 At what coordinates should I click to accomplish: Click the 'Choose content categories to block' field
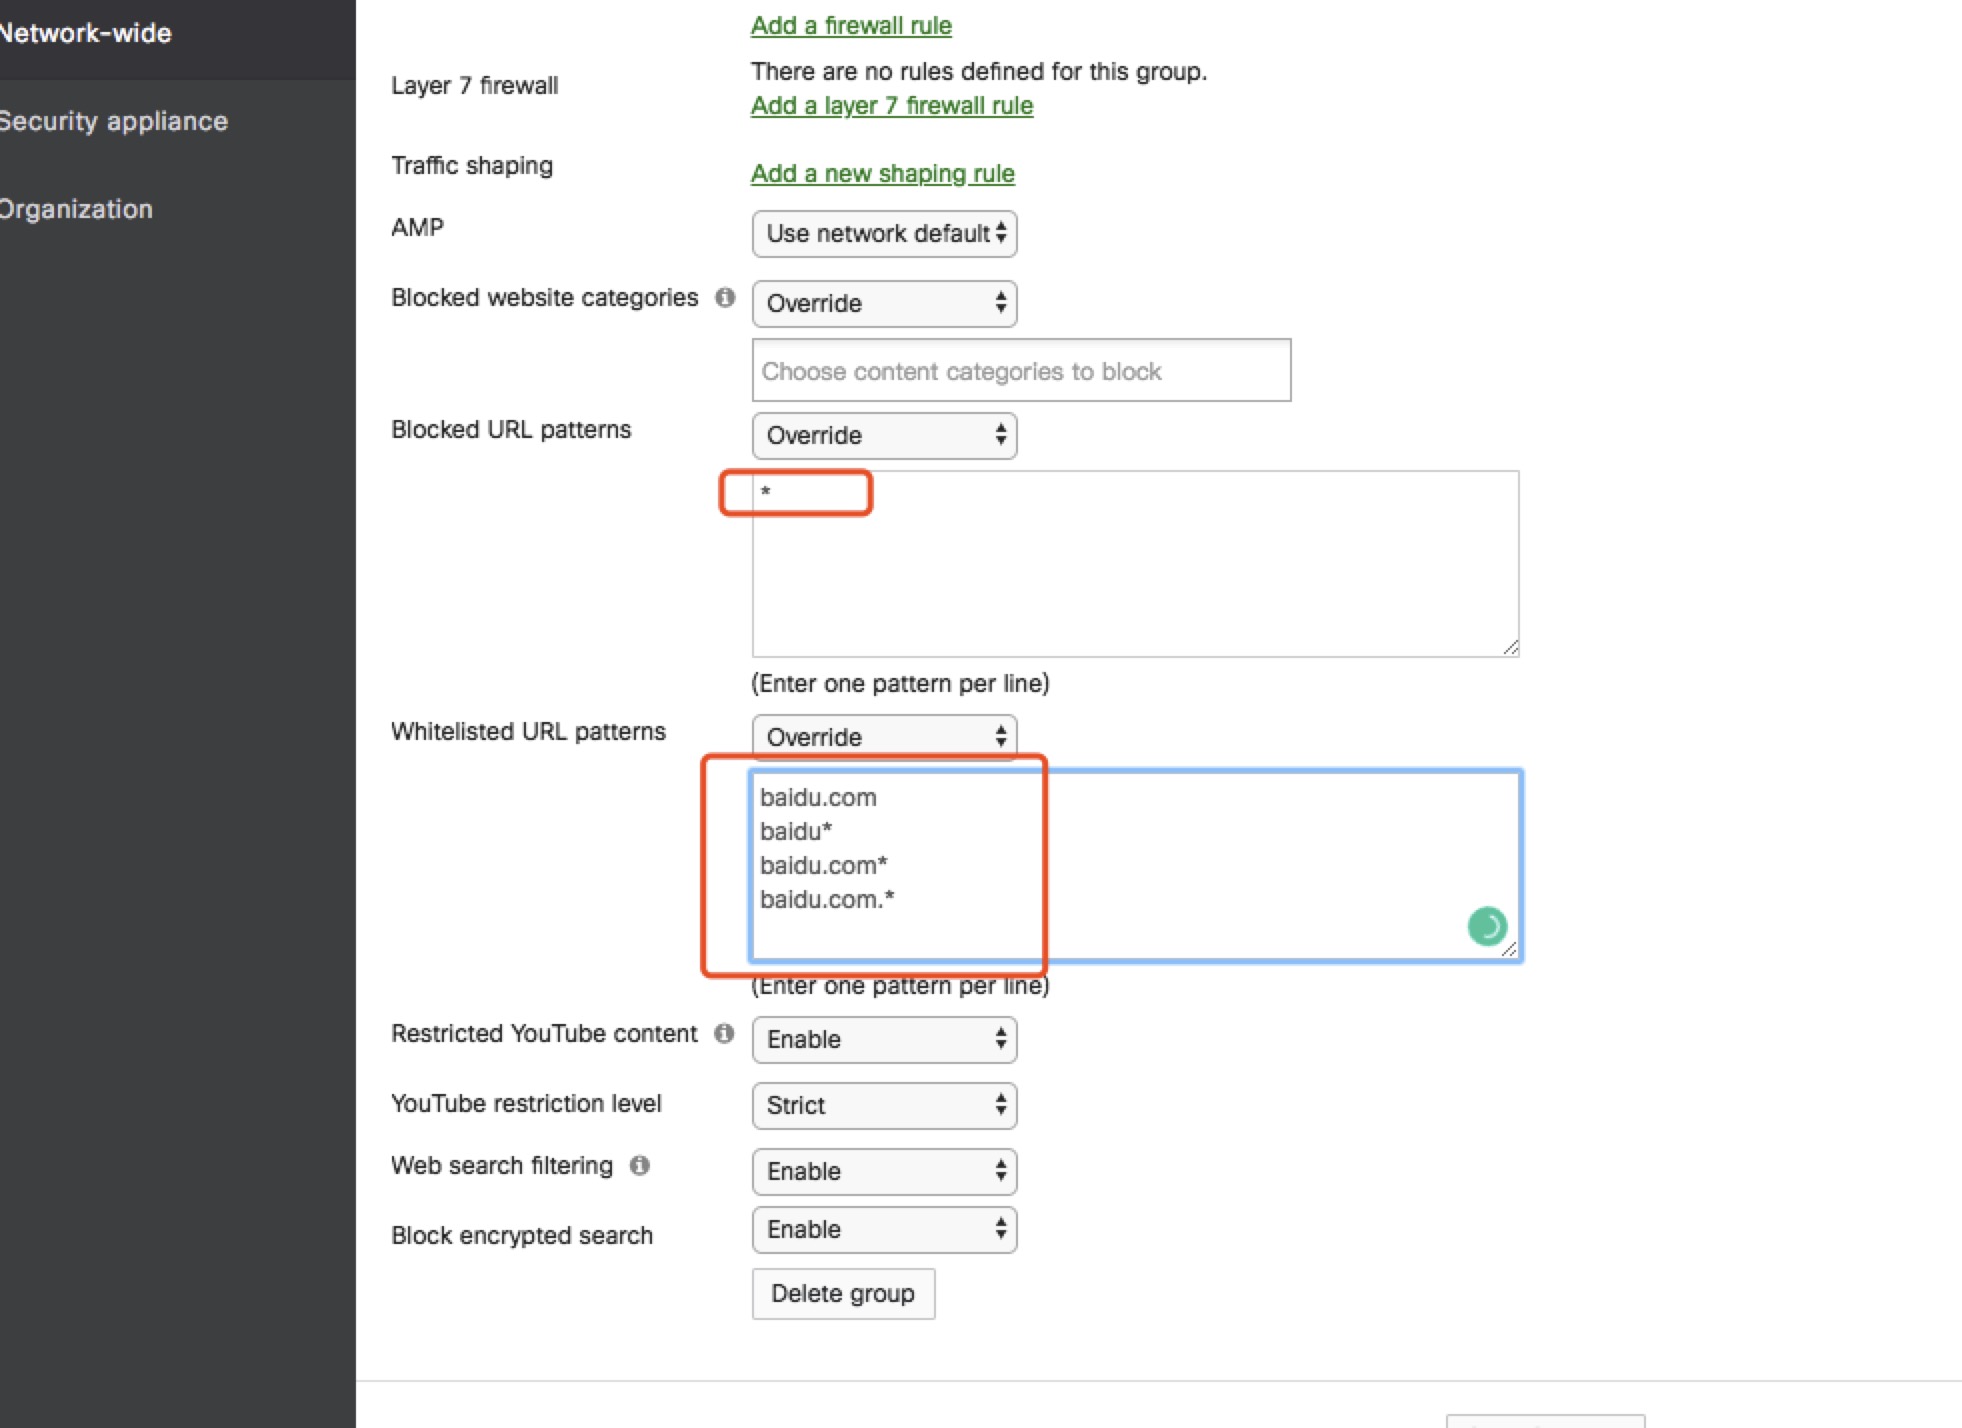coord(1021,370)
